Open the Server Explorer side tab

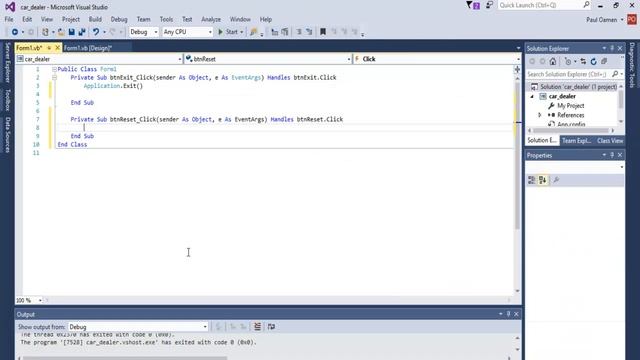[7, 62]
